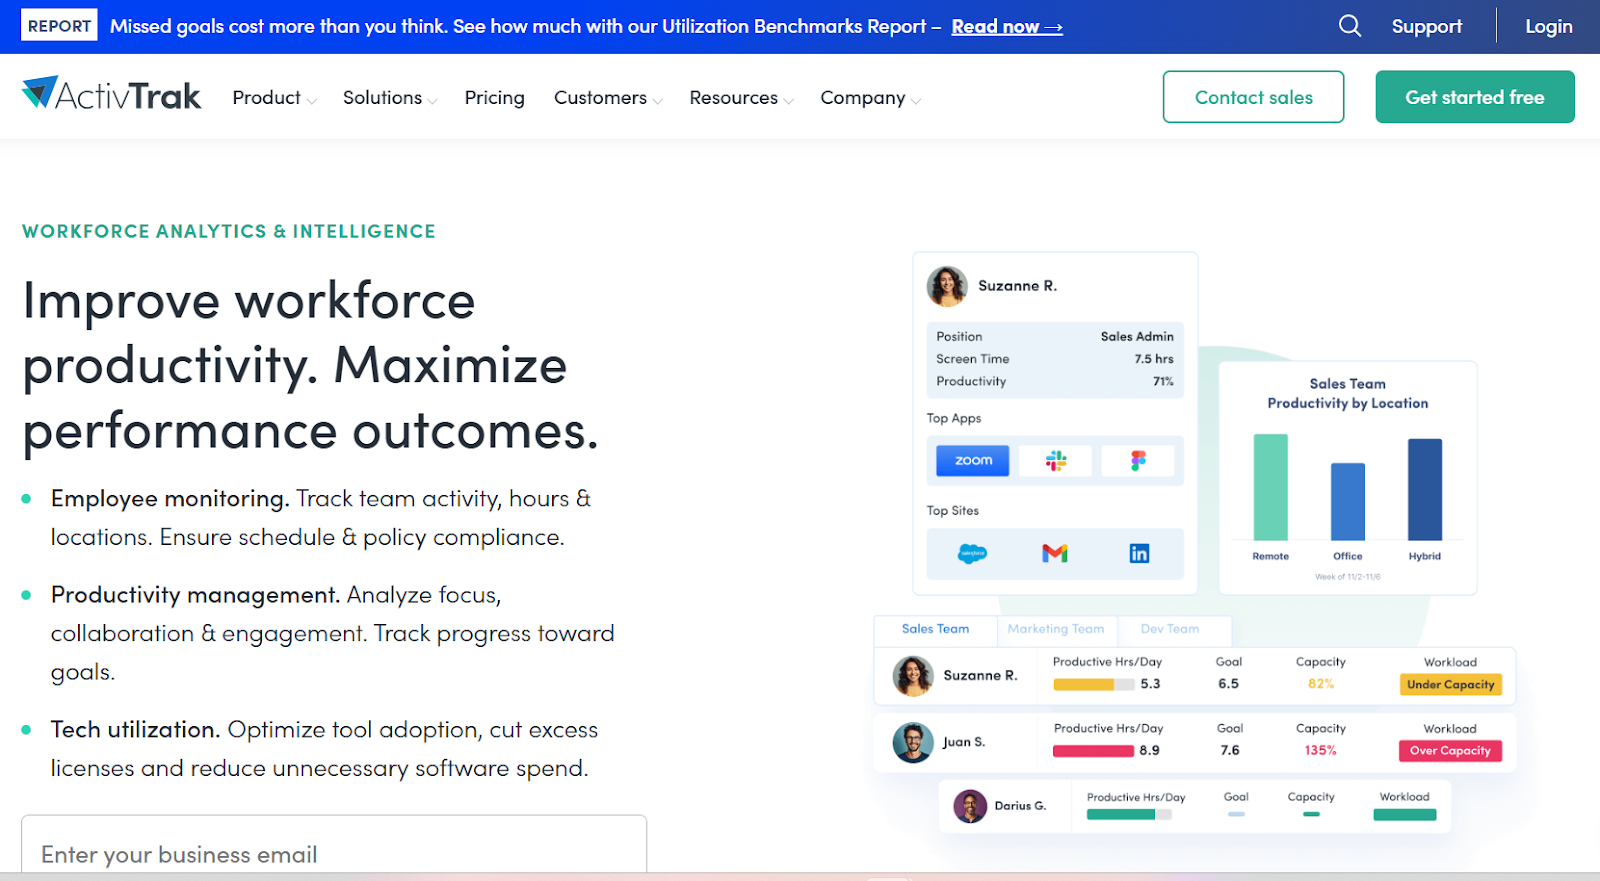Viewport: 1600px width, 881px height.
Task: Click the 'Sales Admin' position value
Action: [x=1137, y=337]
